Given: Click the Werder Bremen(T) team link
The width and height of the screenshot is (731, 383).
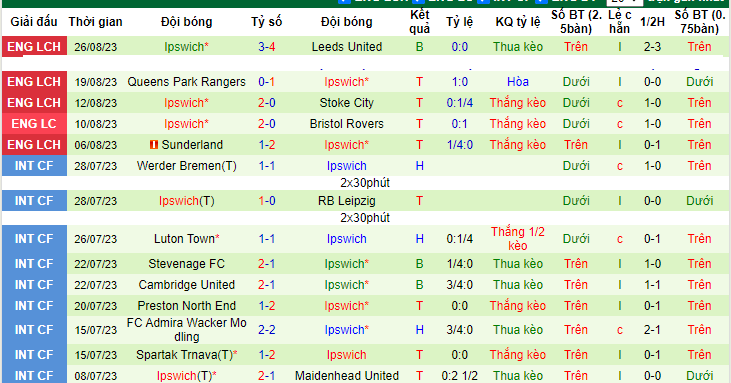Looking at the screenshot, I should pos(186,166).
